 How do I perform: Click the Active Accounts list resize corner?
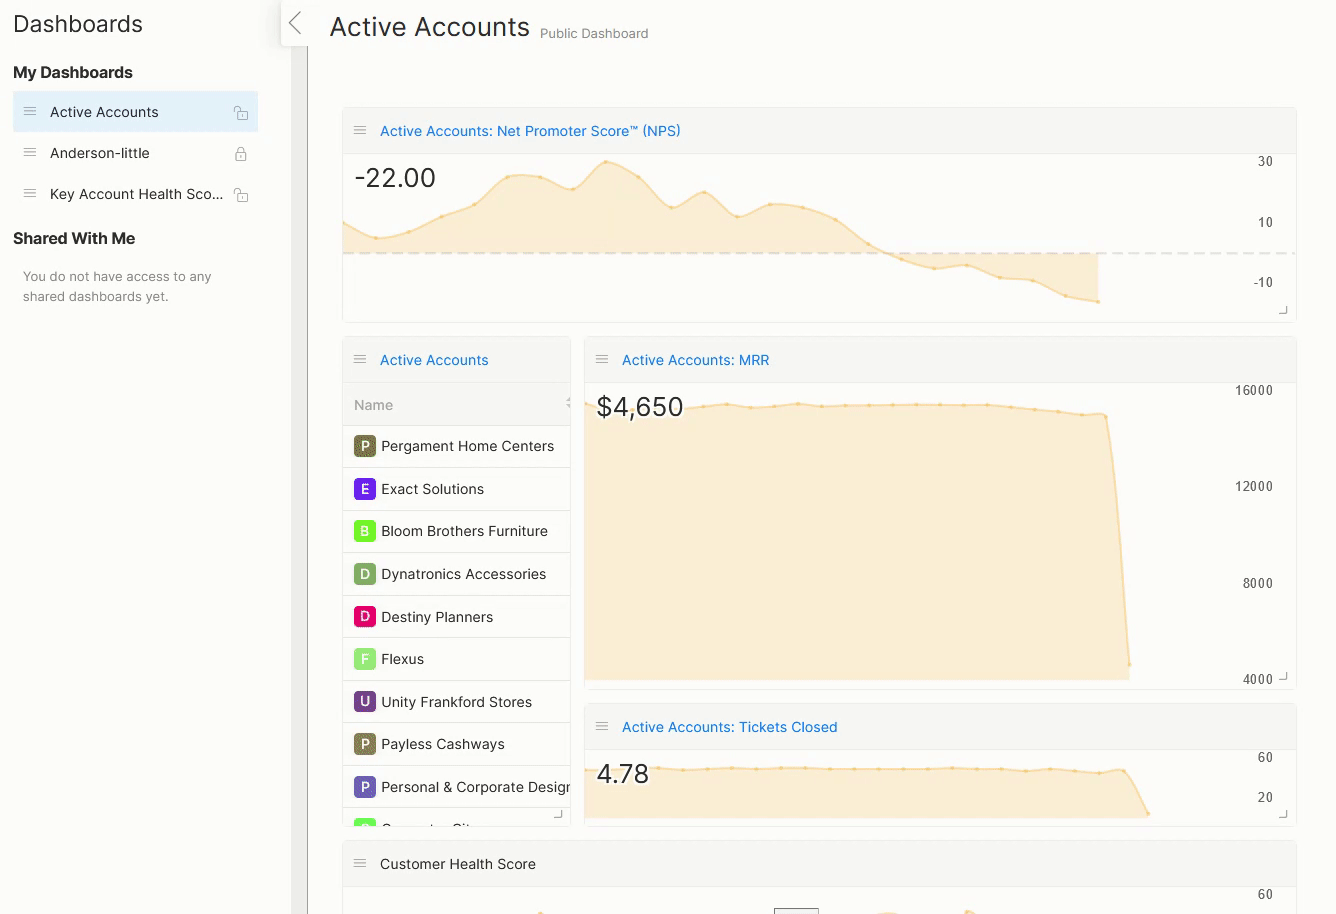pyautogui.click(x=558, y=814)
